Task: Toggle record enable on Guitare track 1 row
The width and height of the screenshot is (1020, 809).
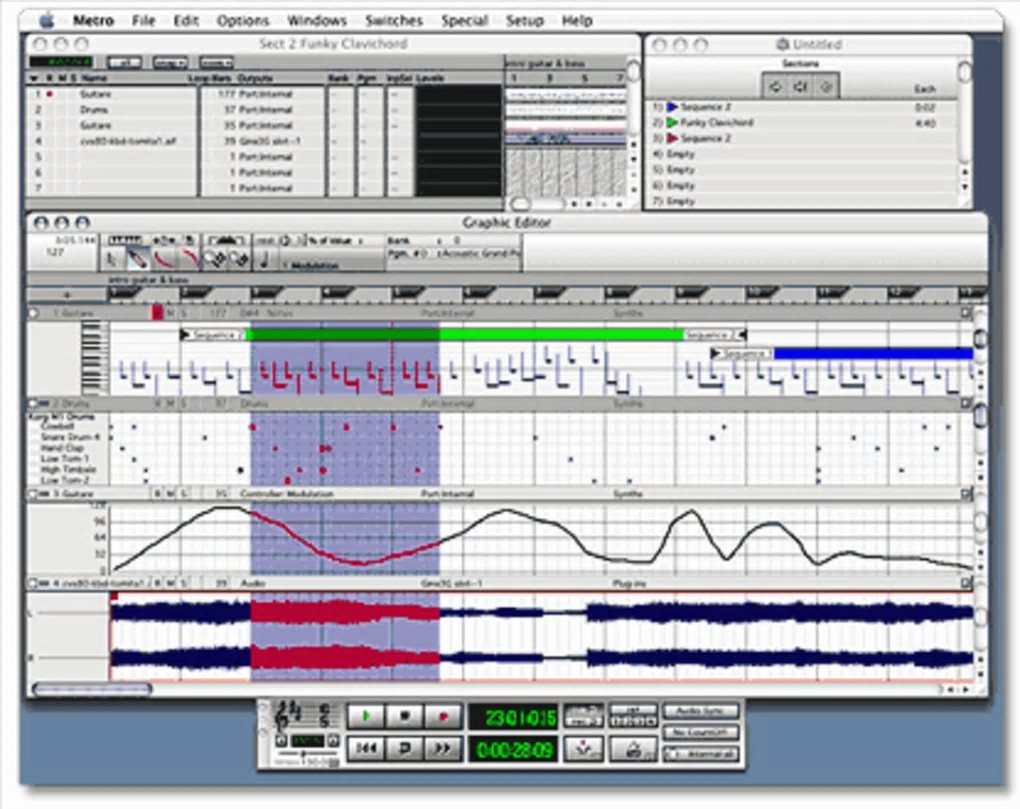Action: [49, 94]
